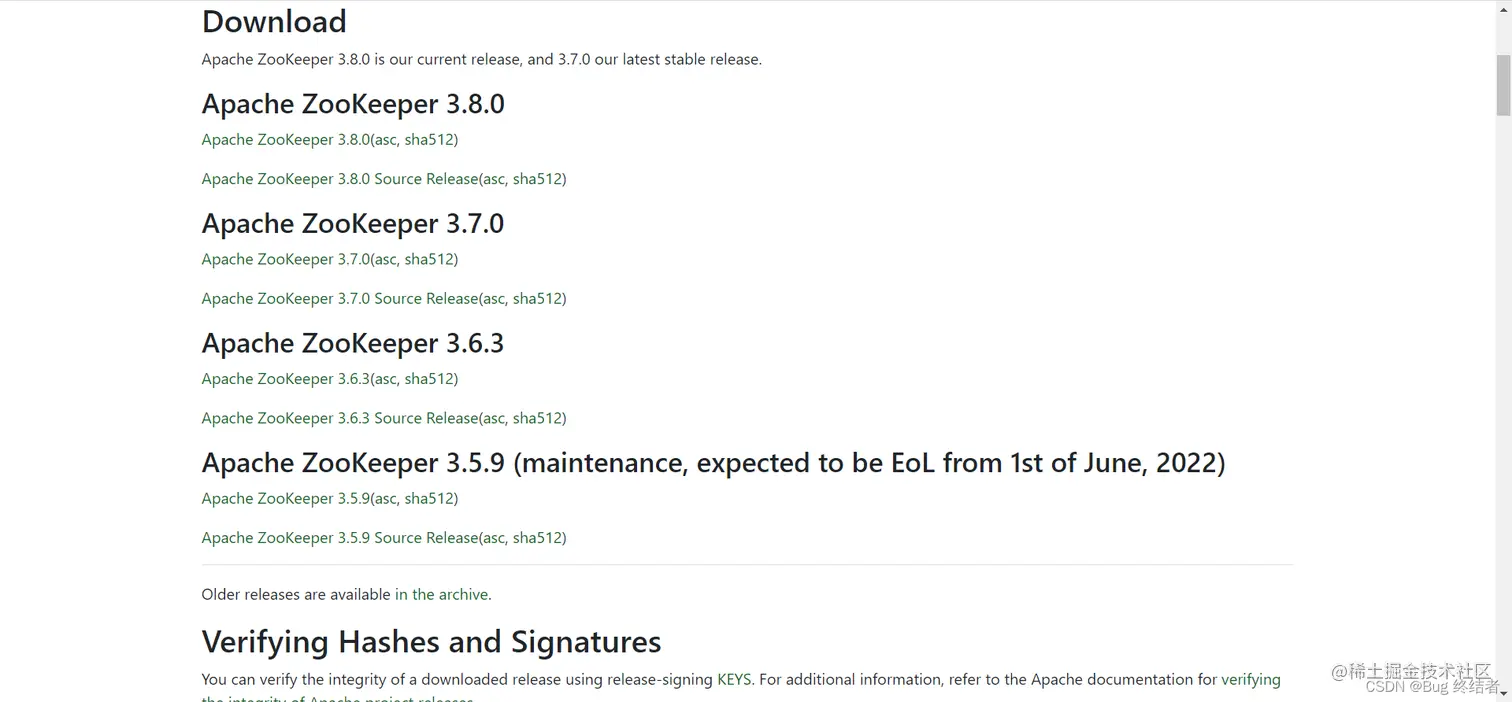
Task: Open sha512 link beside 3.7.0 Source Release
Action: click(537, 299)
